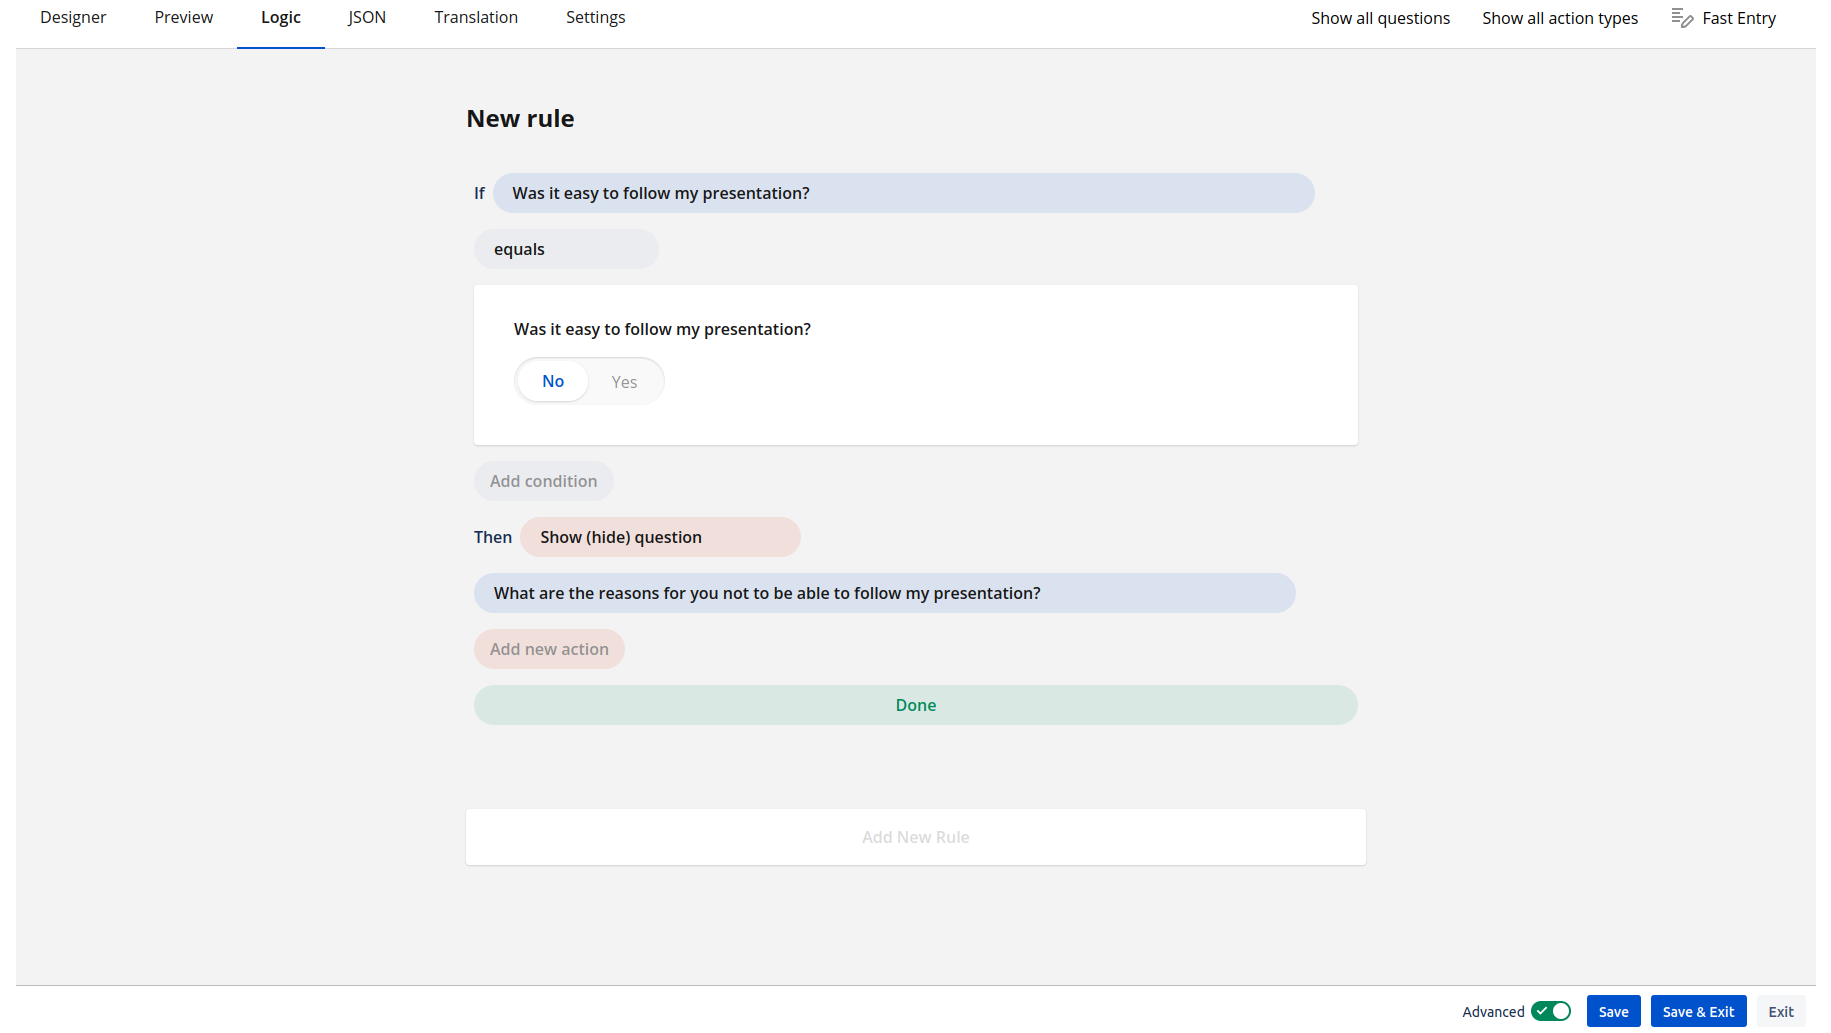This screenshot has width=1831, height=1033.
Task: Select the Yes answer option
Action: [624, 382]
